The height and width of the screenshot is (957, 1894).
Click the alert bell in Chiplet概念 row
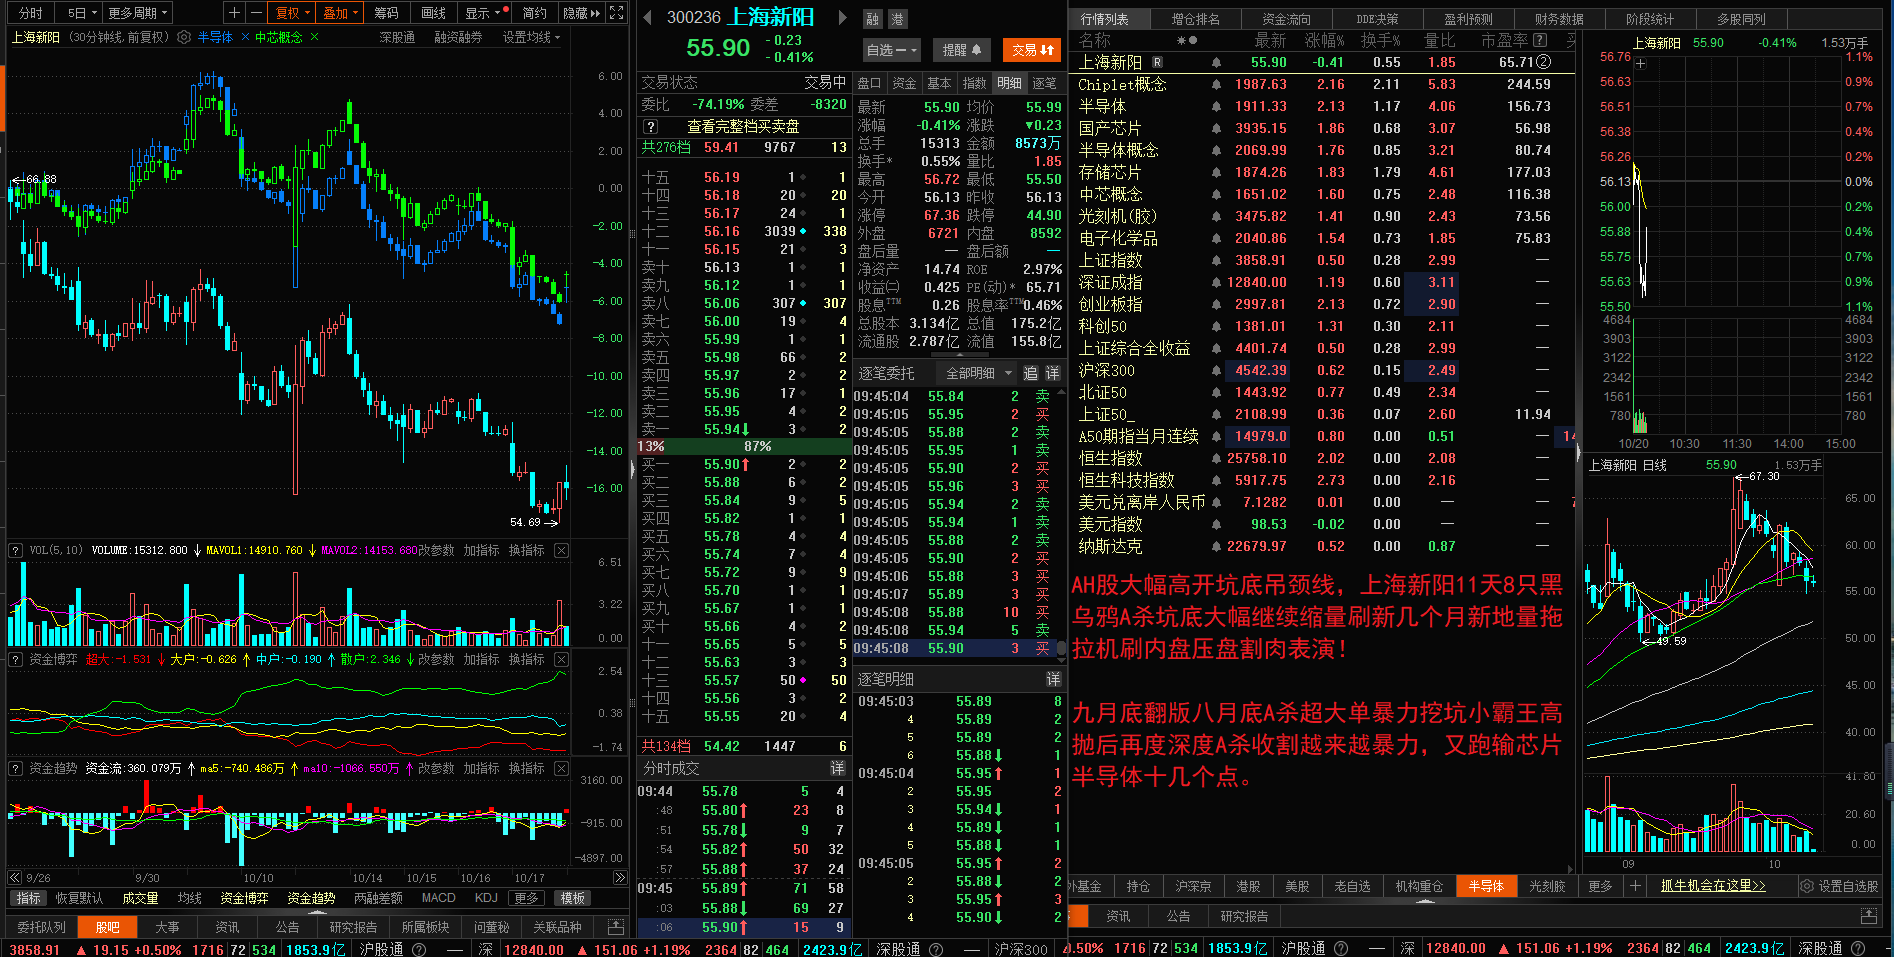1216,85
